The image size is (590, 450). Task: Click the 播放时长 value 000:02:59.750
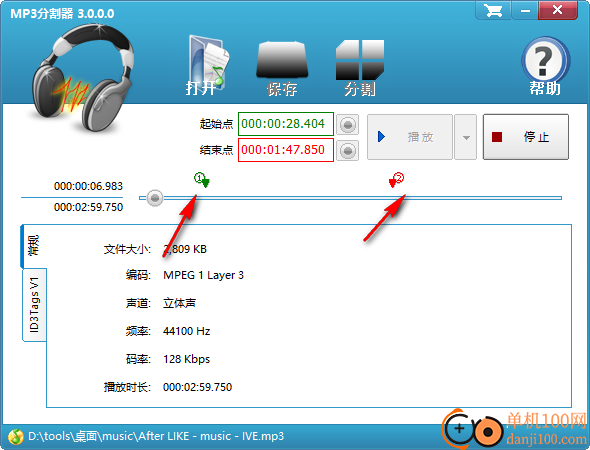pyautogui.click(x=197, y=387)
